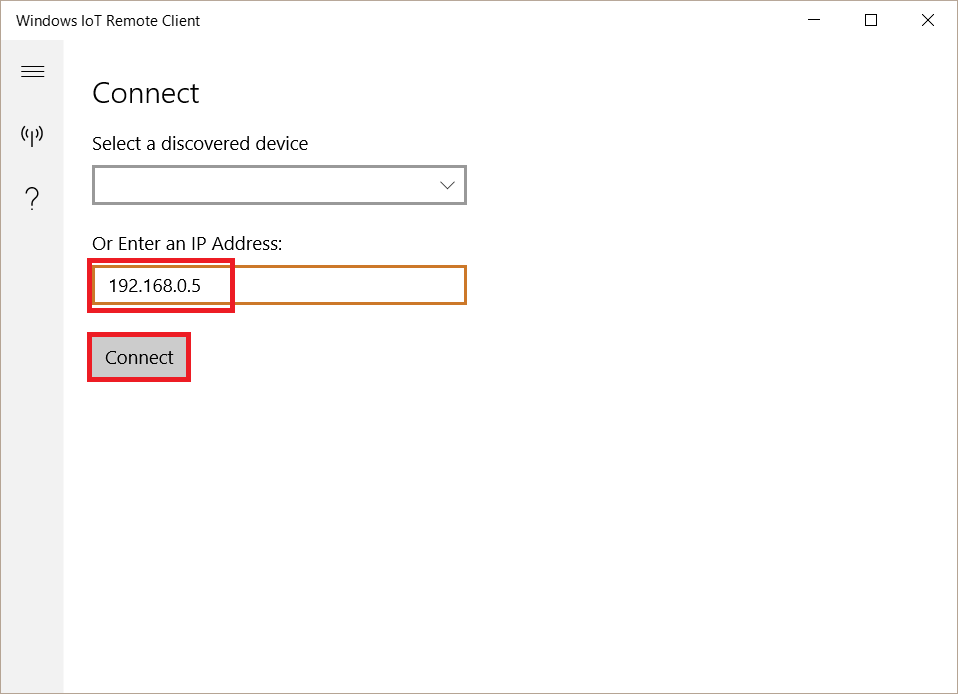Open the help question mark icon
This screenshot has height=694, width=958.
32,198
